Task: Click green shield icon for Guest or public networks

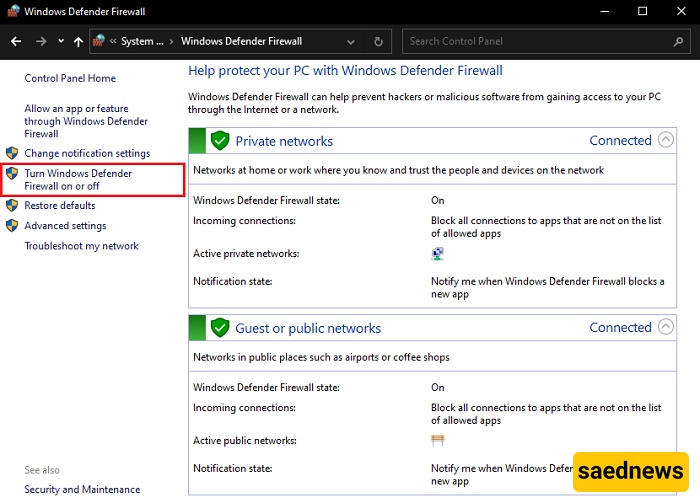Action: click(220, 328)
